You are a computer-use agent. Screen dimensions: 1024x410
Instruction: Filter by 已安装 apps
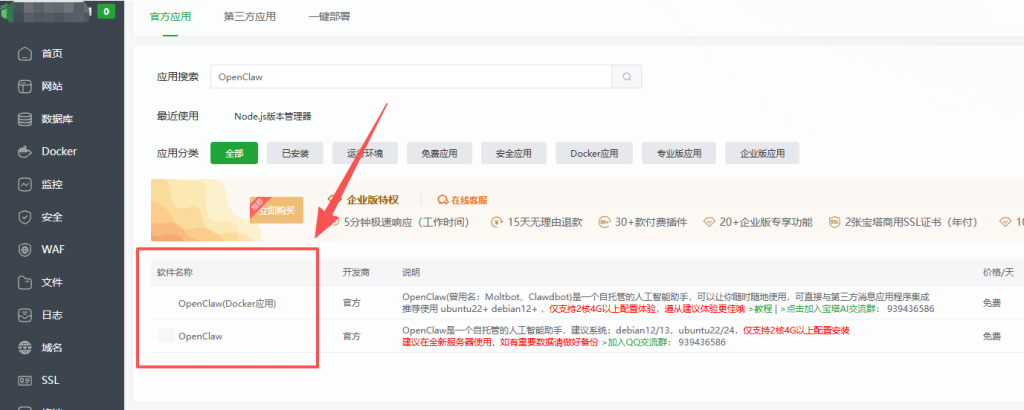(x=295, y=153)
